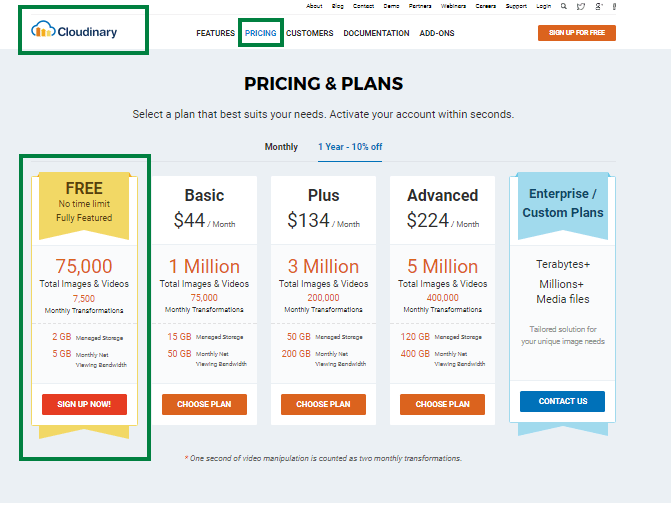Choose the Plus $134 plan
The width and height of the screenshot is (671, 511).
pos(323,404)
